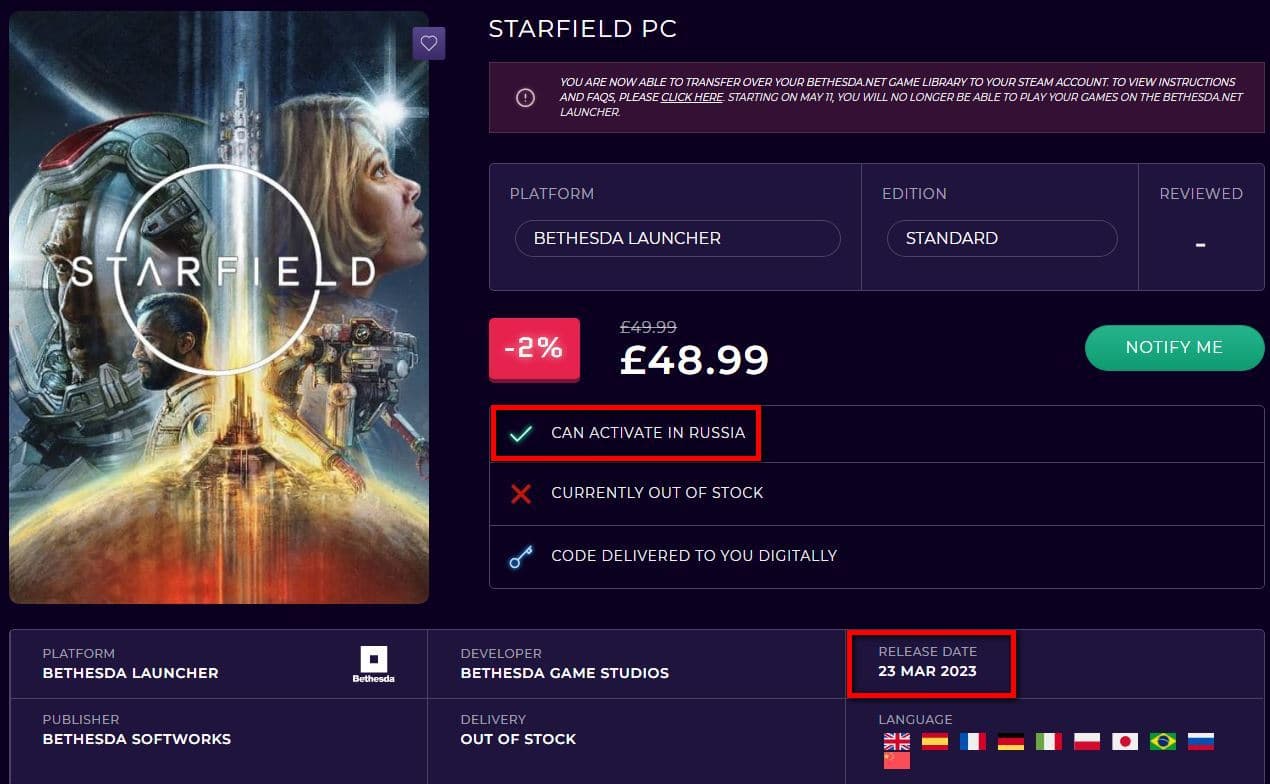The width and height of the screenshot is (1270, 784).
Task: Click the French flag icon
Action: point(972,742)
